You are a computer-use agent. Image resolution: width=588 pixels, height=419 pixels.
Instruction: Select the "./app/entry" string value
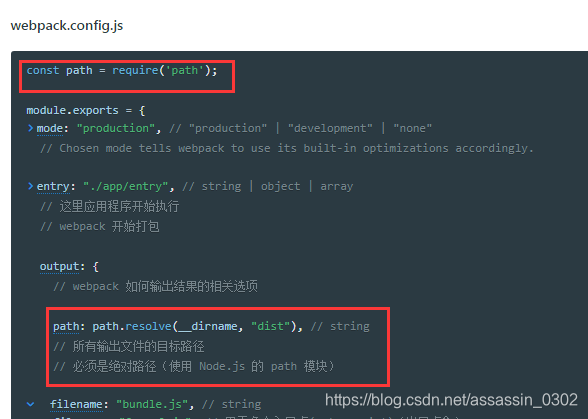(125, 186)
